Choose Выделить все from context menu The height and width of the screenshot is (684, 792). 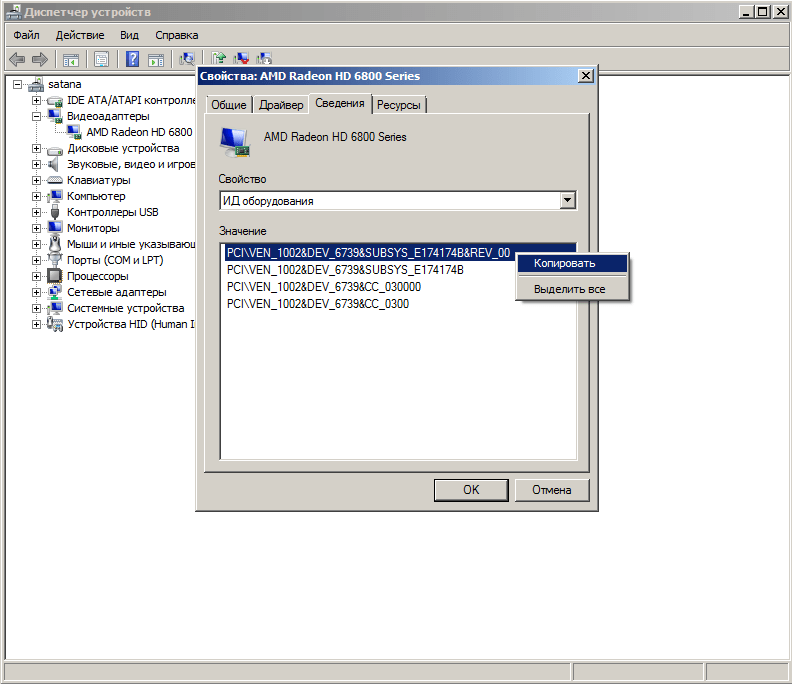[572, 289]
